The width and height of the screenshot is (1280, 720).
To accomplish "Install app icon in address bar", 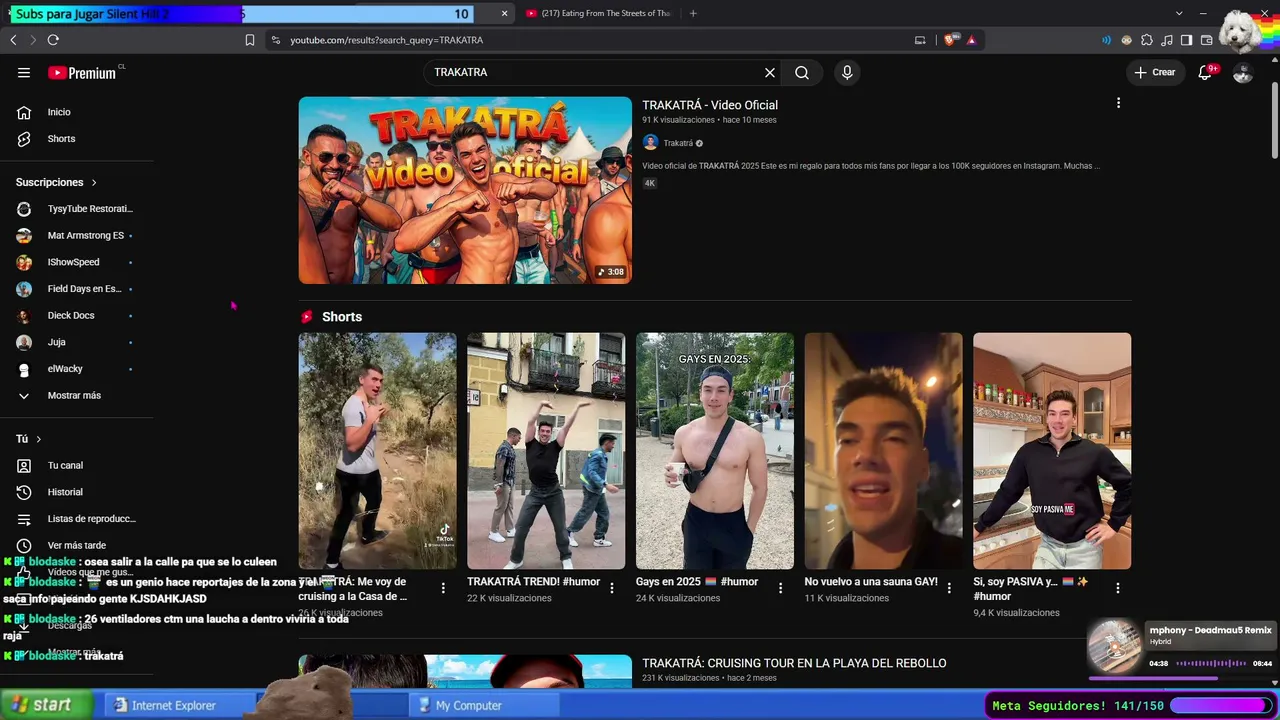I will pyautogui.click(x=920, y=40).
